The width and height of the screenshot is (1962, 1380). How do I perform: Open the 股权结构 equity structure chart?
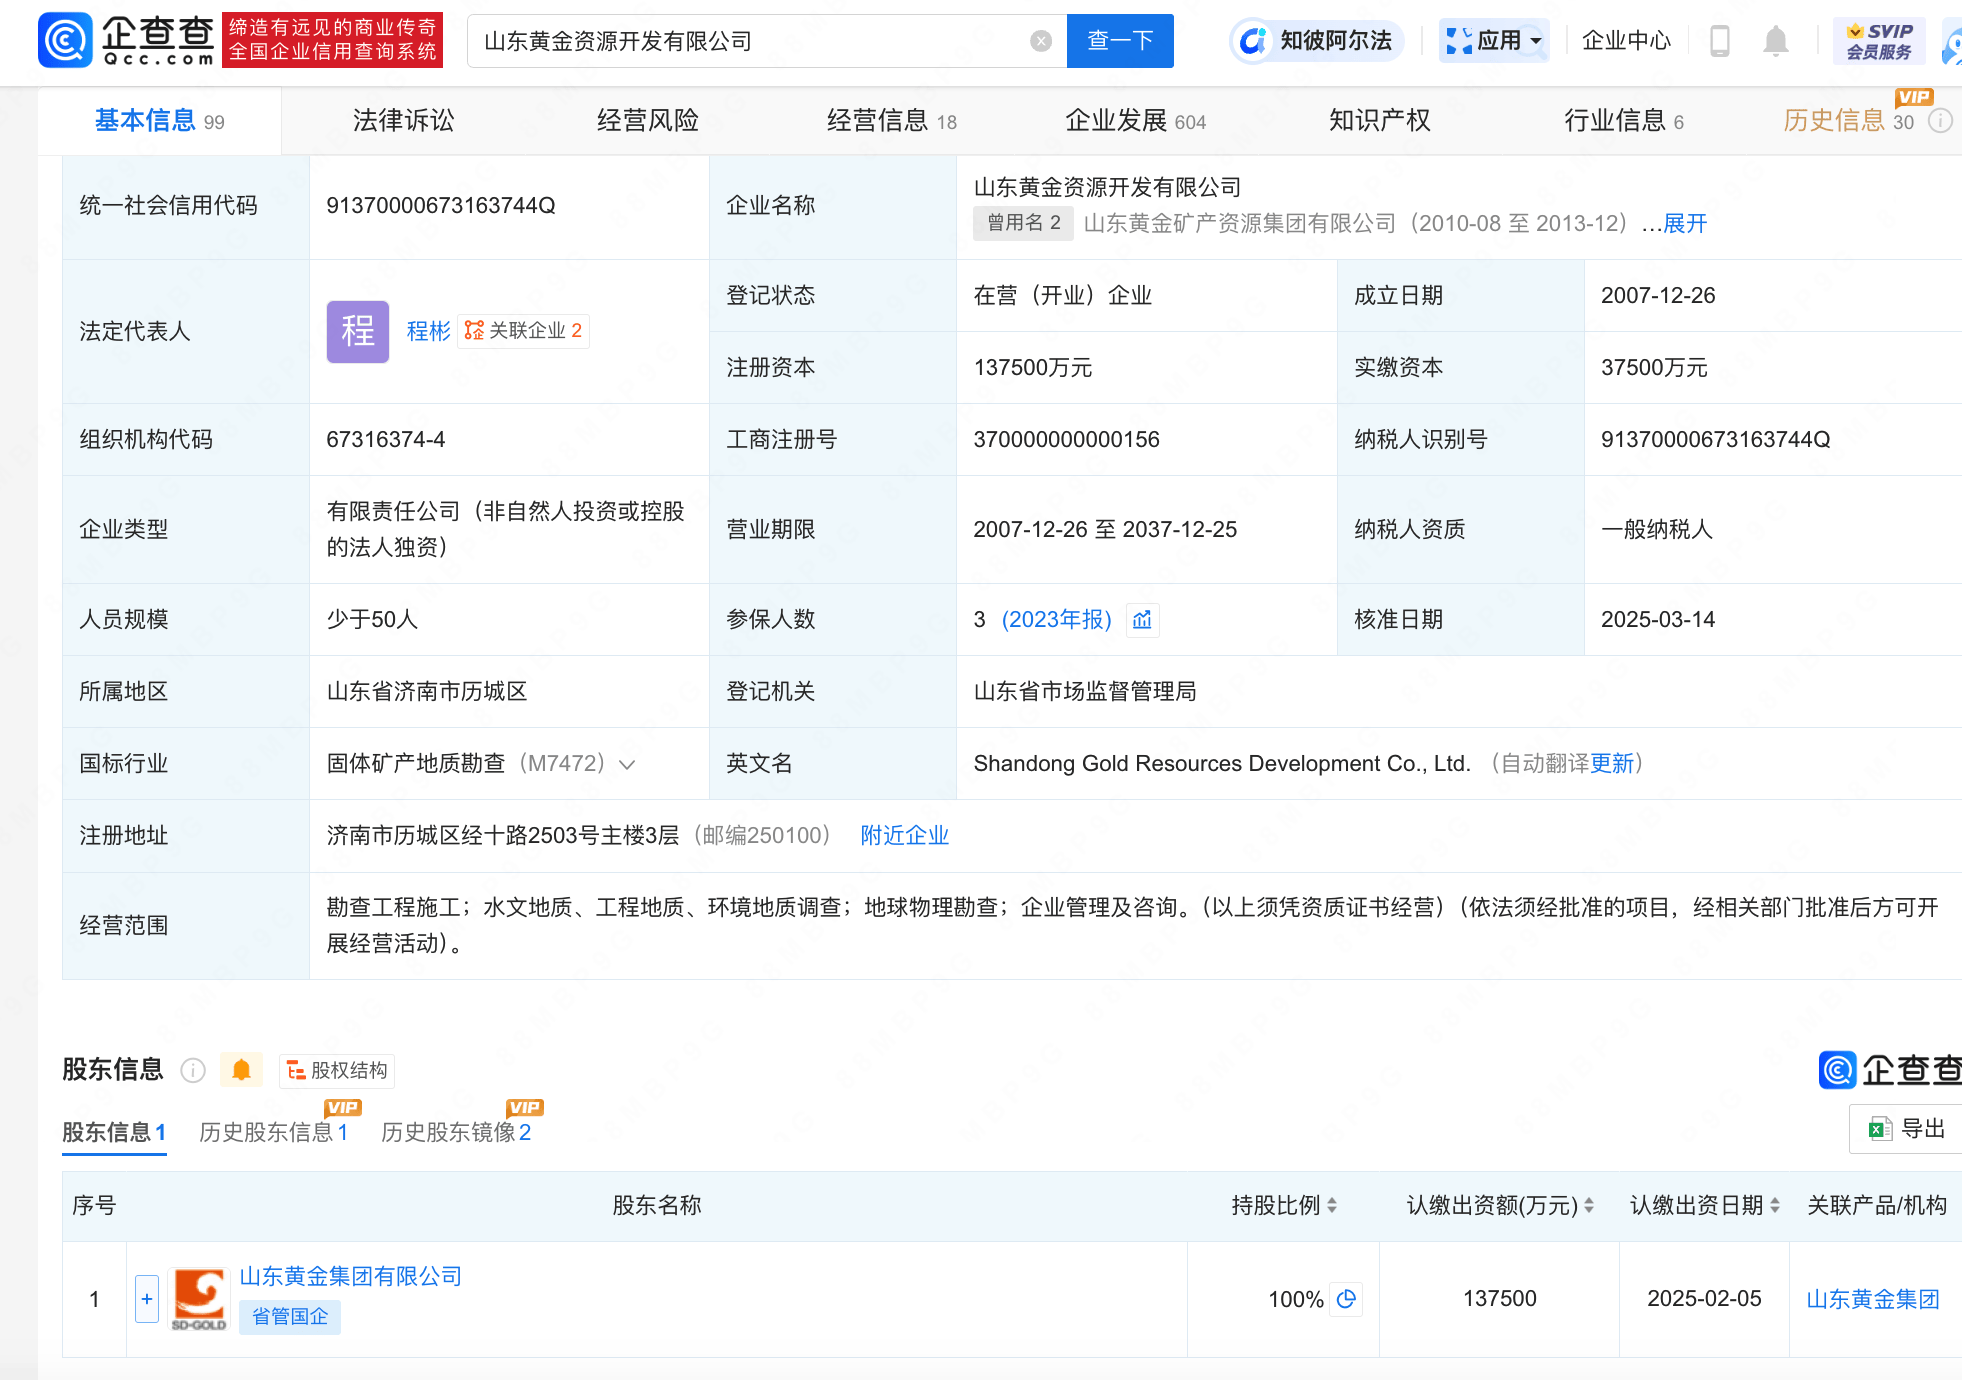click(337, 1071)
